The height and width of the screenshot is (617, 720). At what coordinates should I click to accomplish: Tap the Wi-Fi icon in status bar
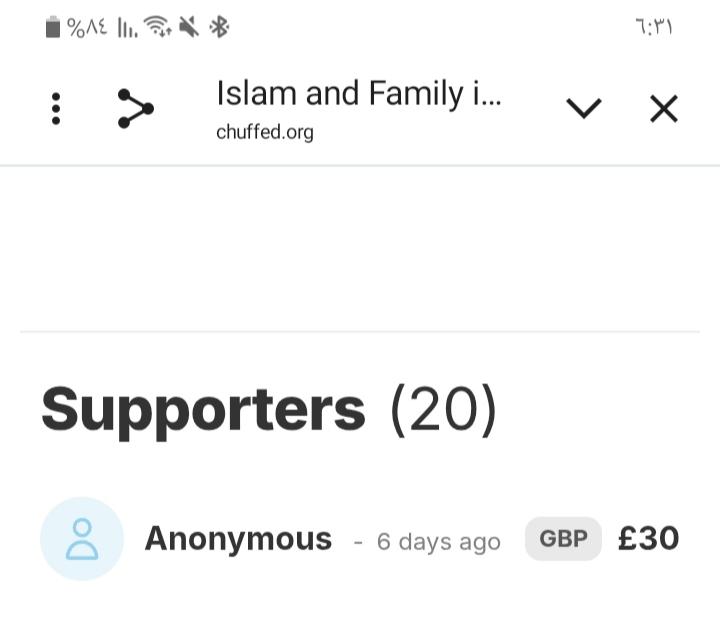click(158, 26)
